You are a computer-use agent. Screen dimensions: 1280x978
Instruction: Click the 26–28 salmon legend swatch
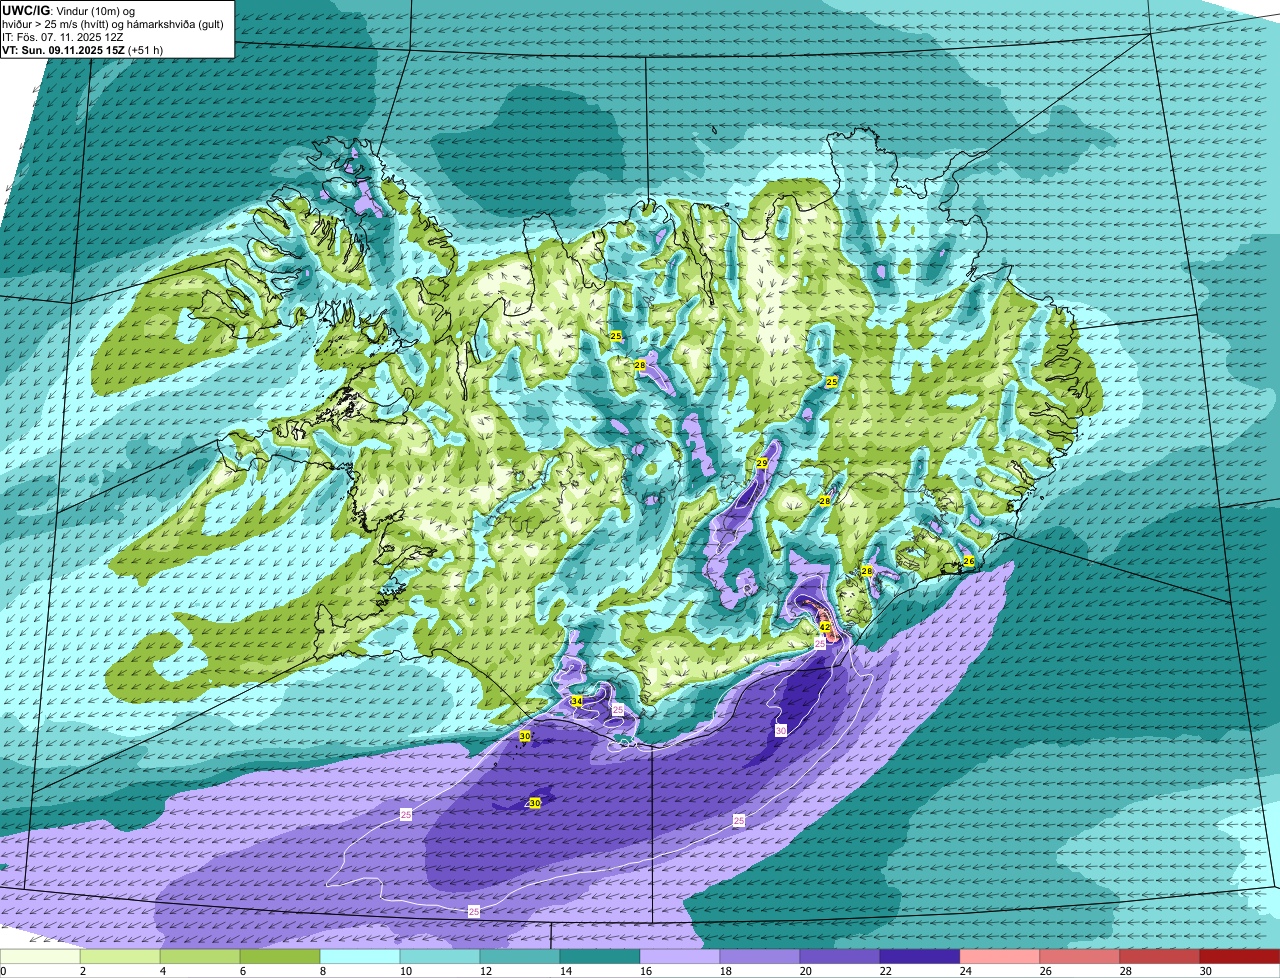coord(1080,956)
